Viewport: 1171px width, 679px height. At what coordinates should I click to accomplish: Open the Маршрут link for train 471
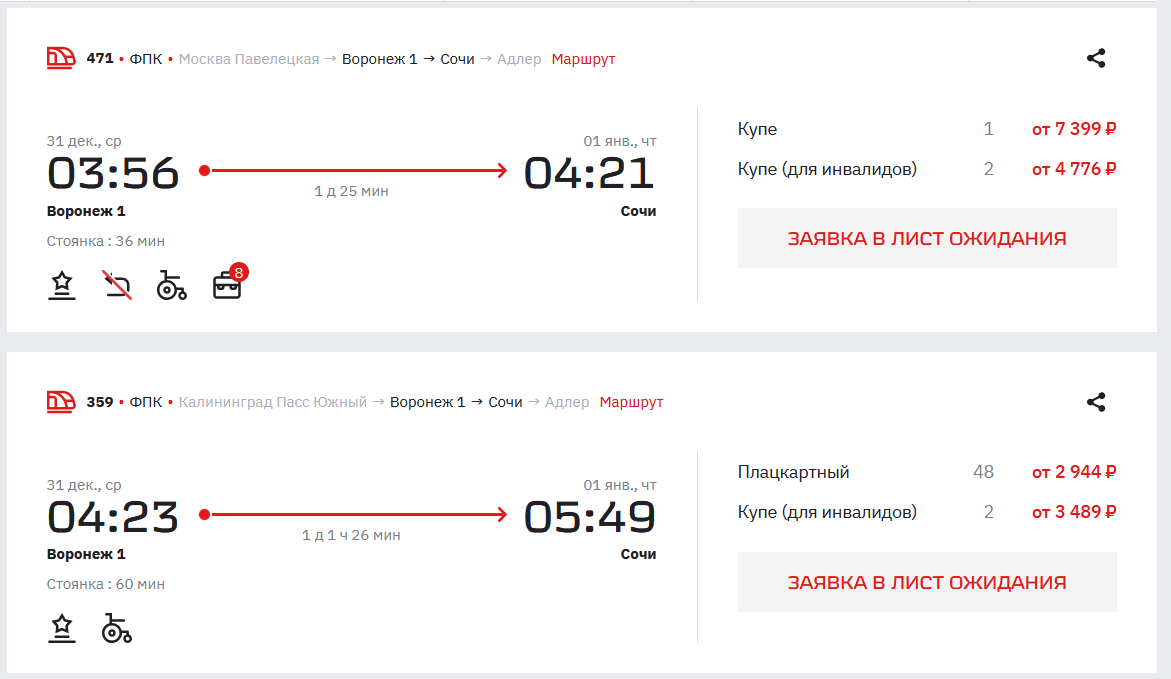tap(583, 59)
